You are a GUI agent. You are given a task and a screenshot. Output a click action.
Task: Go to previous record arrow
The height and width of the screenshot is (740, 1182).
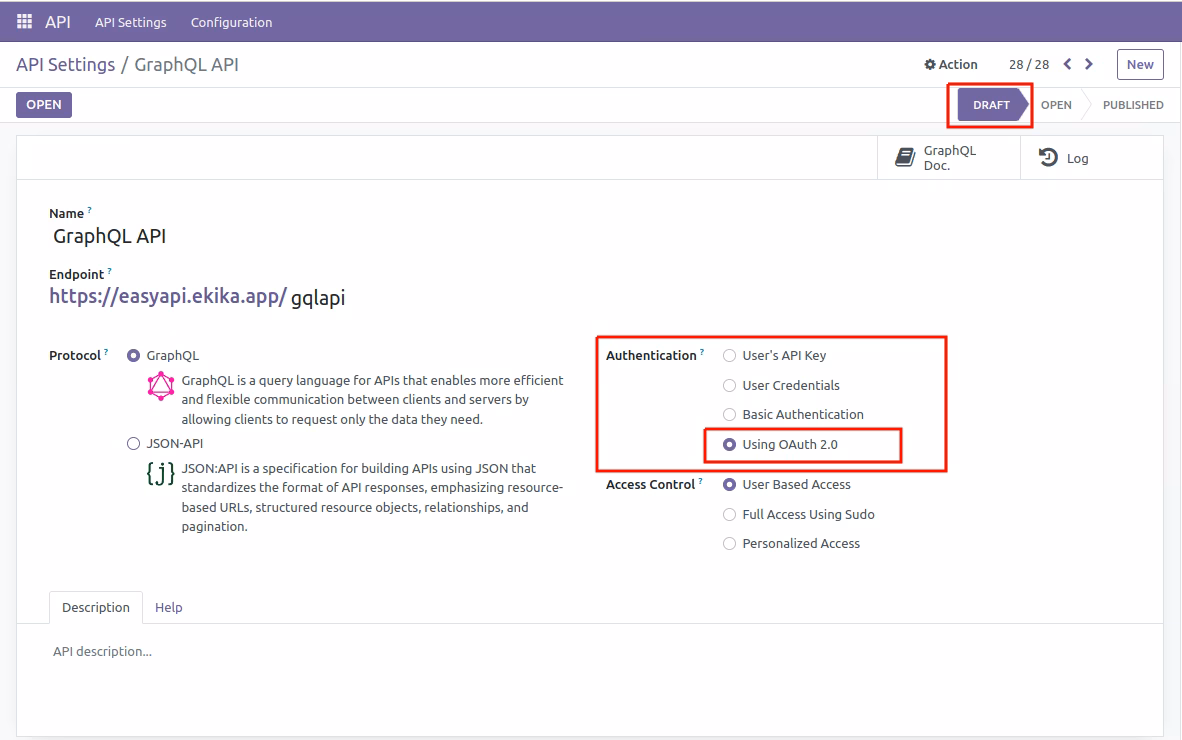[x=1067, y=64]
